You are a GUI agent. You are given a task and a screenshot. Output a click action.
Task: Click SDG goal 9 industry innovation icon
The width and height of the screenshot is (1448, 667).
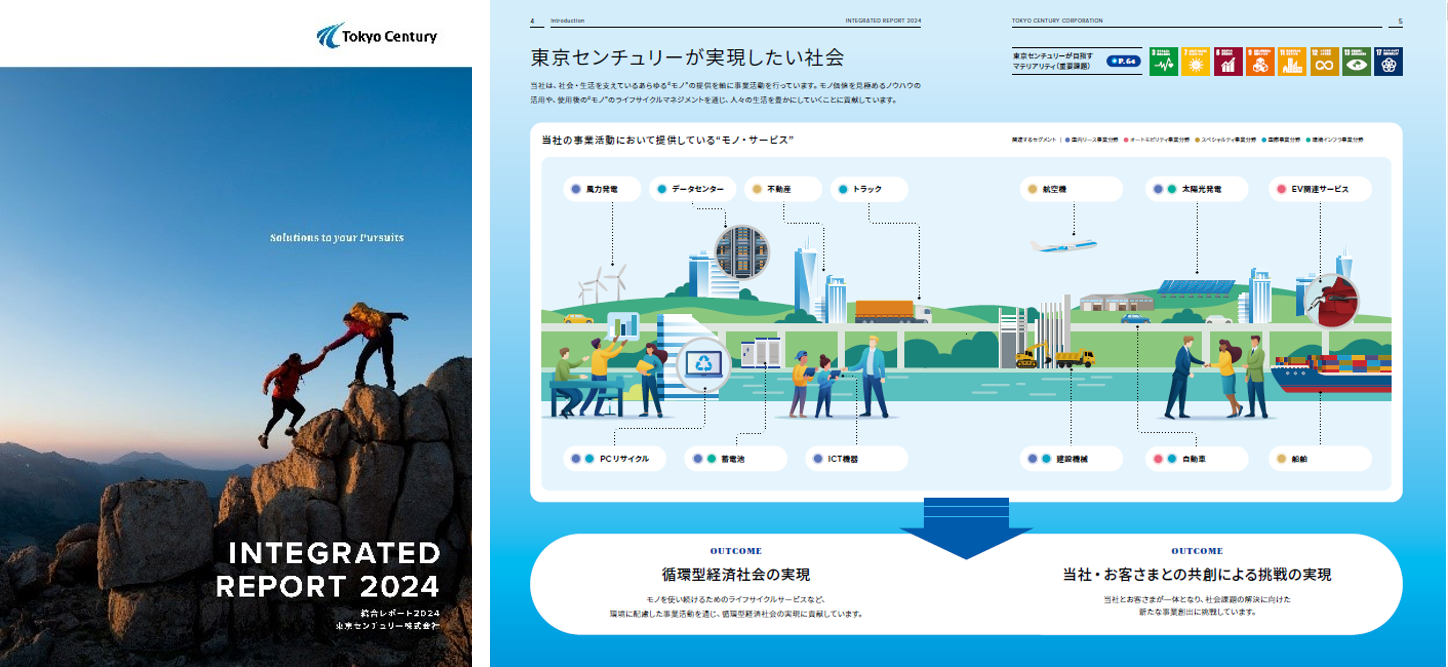point(1260,61)
